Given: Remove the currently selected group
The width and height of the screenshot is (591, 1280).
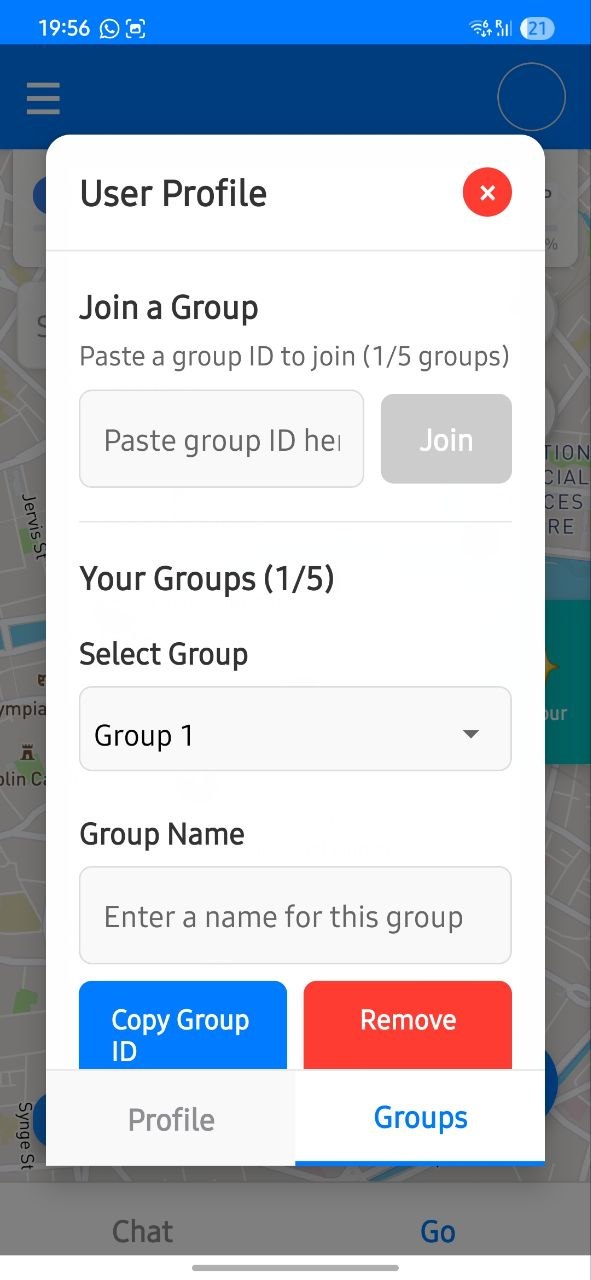Looking at the screenshot, I should pos(407,1020).
